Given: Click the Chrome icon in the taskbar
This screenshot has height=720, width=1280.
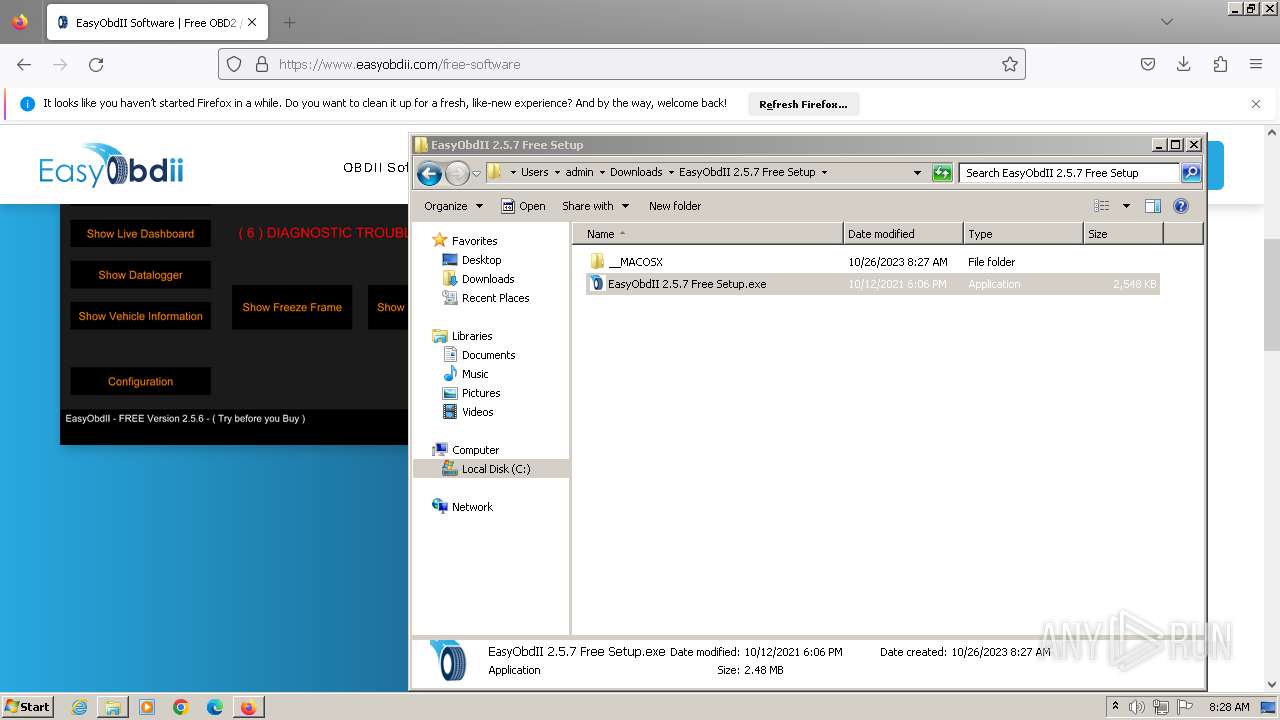Looking at the screenshot, I should point(181,707).
